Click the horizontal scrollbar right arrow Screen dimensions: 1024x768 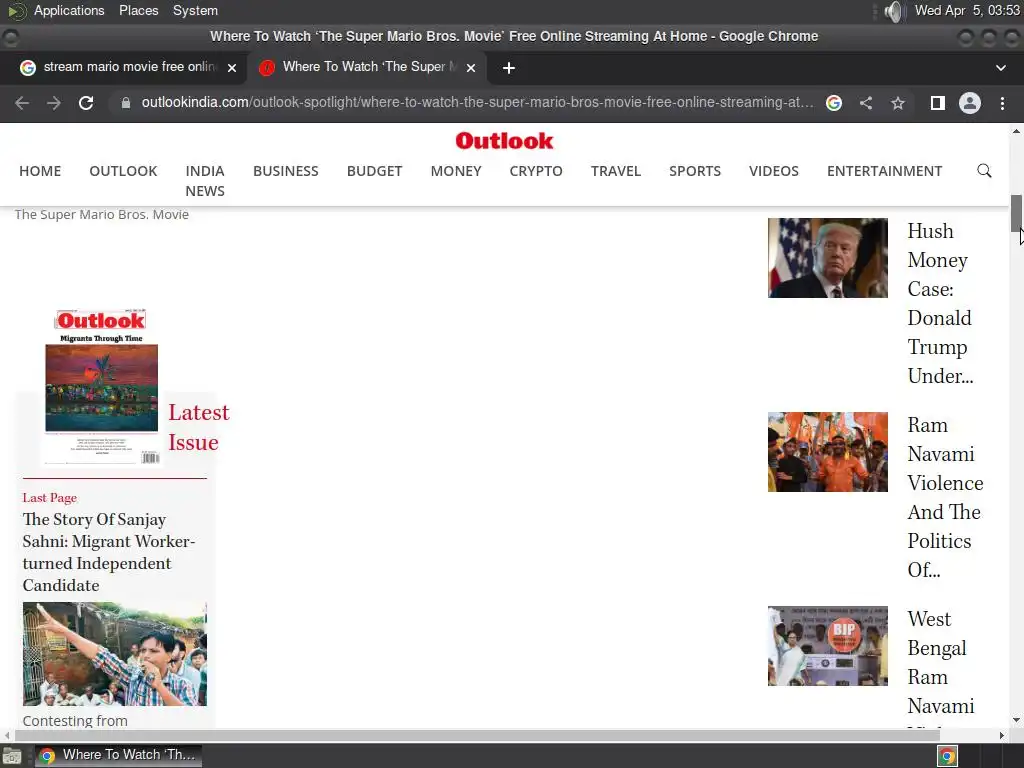point(1002,735)
